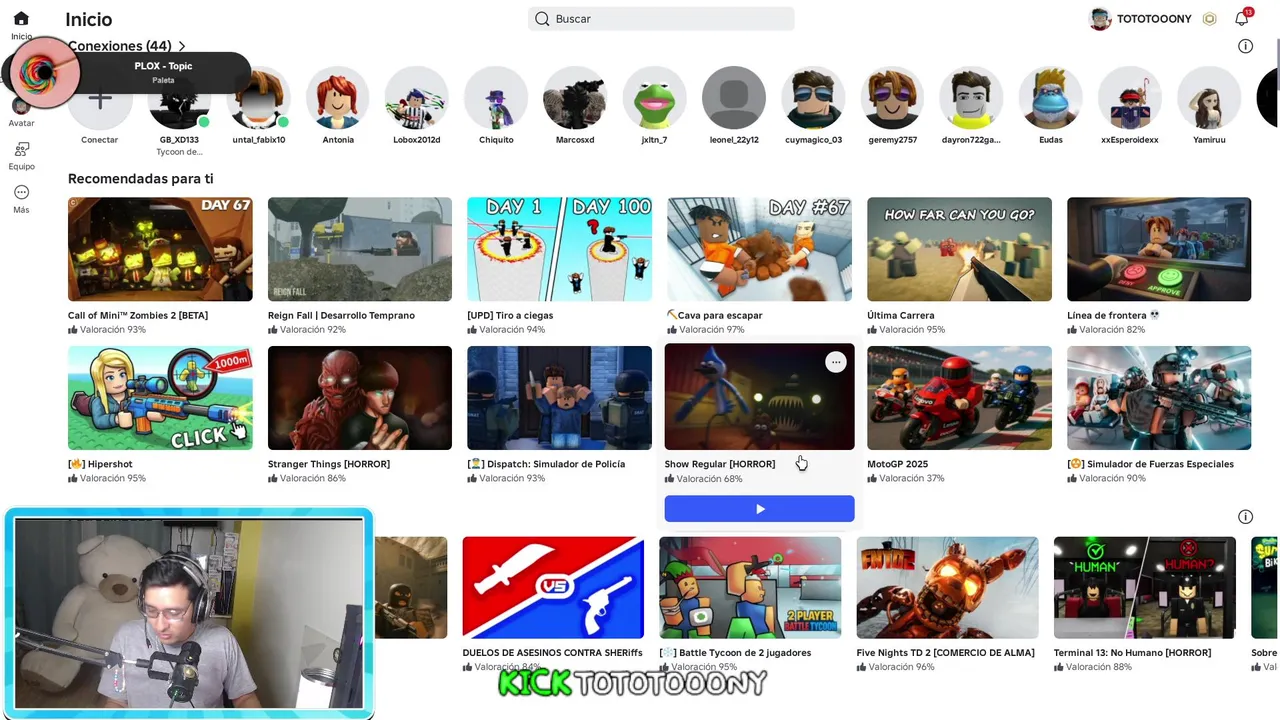Open cuymagico_03 friend avatar

pyautogui.click(x=813, y=98)
